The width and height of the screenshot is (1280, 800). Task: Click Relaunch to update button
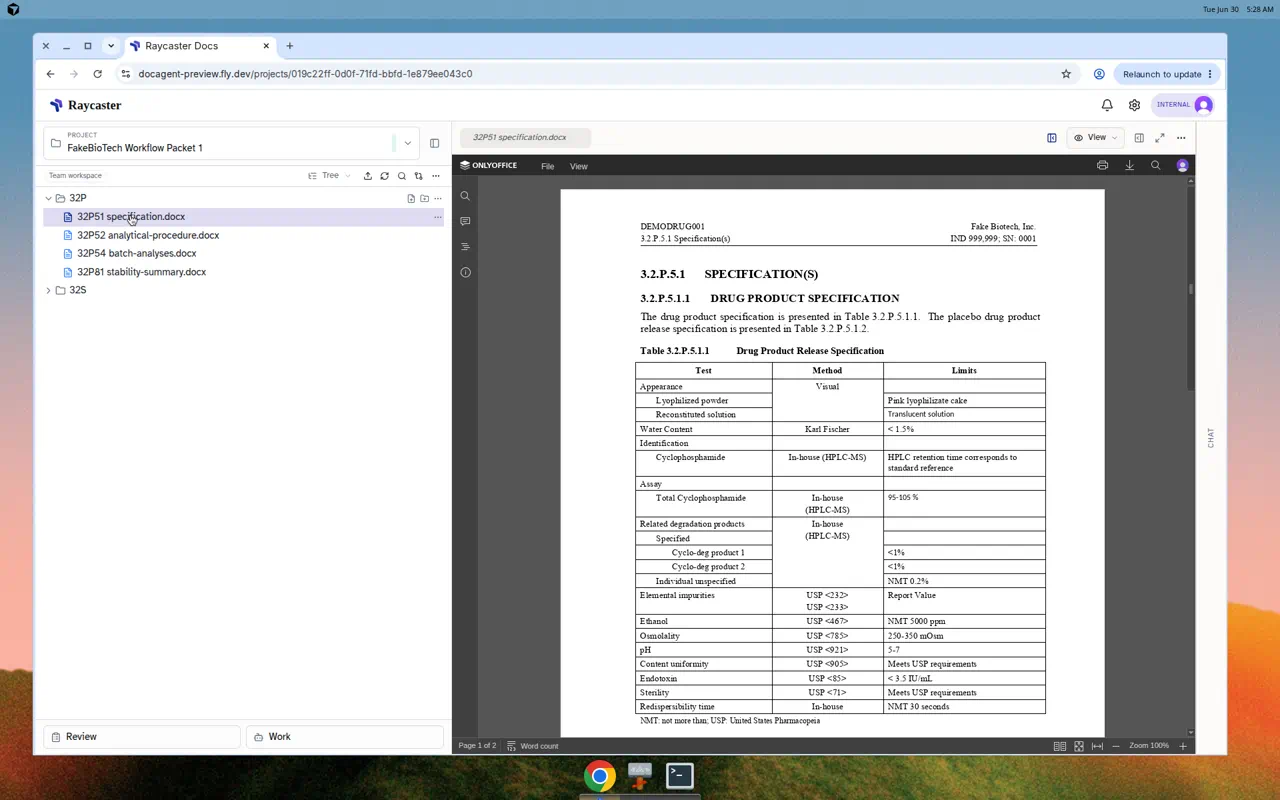pos(1167,74)
